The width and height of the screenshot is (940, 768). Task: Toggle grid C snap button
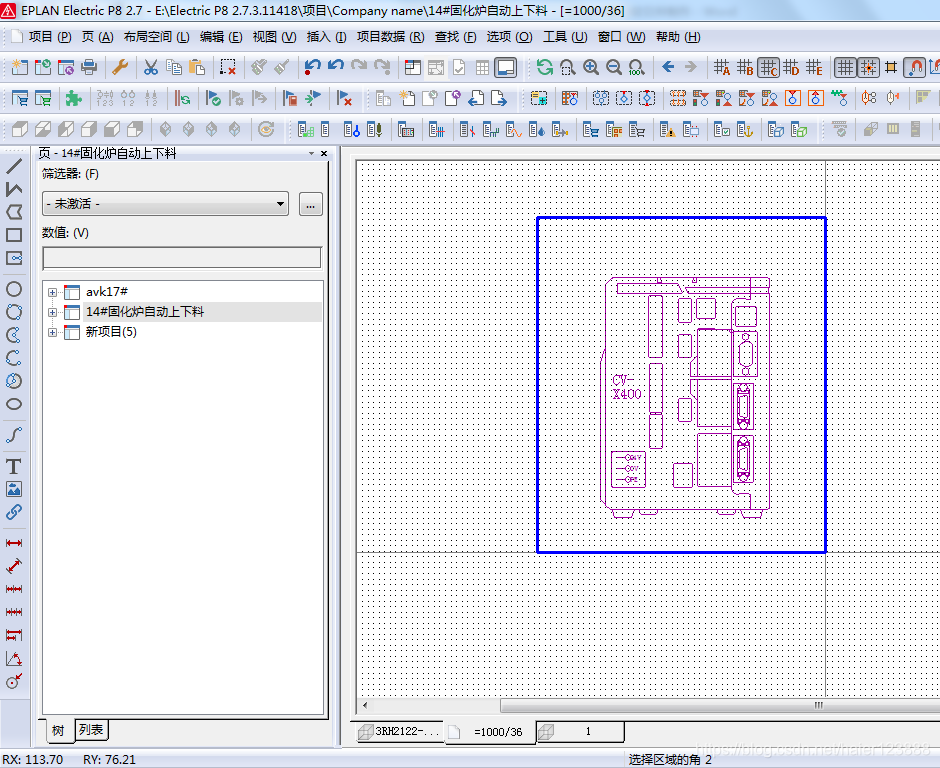click(x=768, y=67)
